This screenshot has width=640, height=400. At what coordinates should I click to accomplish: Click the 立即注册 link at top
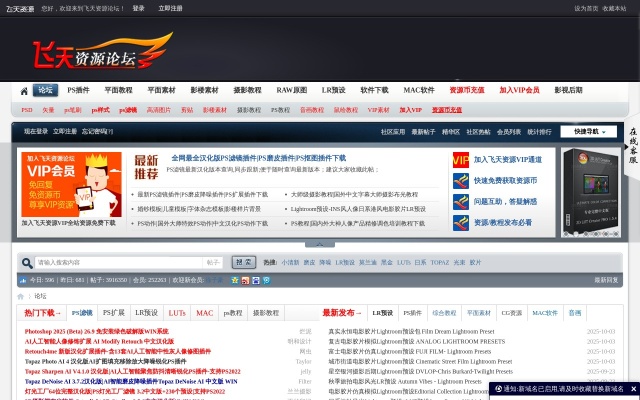pyautogui.click(x=170, y=8)
